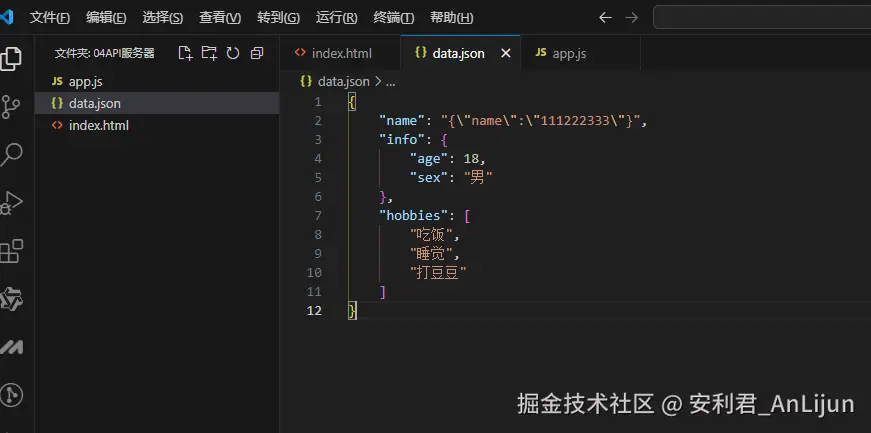Click line number 12 in the gutter

coord(314,310)
